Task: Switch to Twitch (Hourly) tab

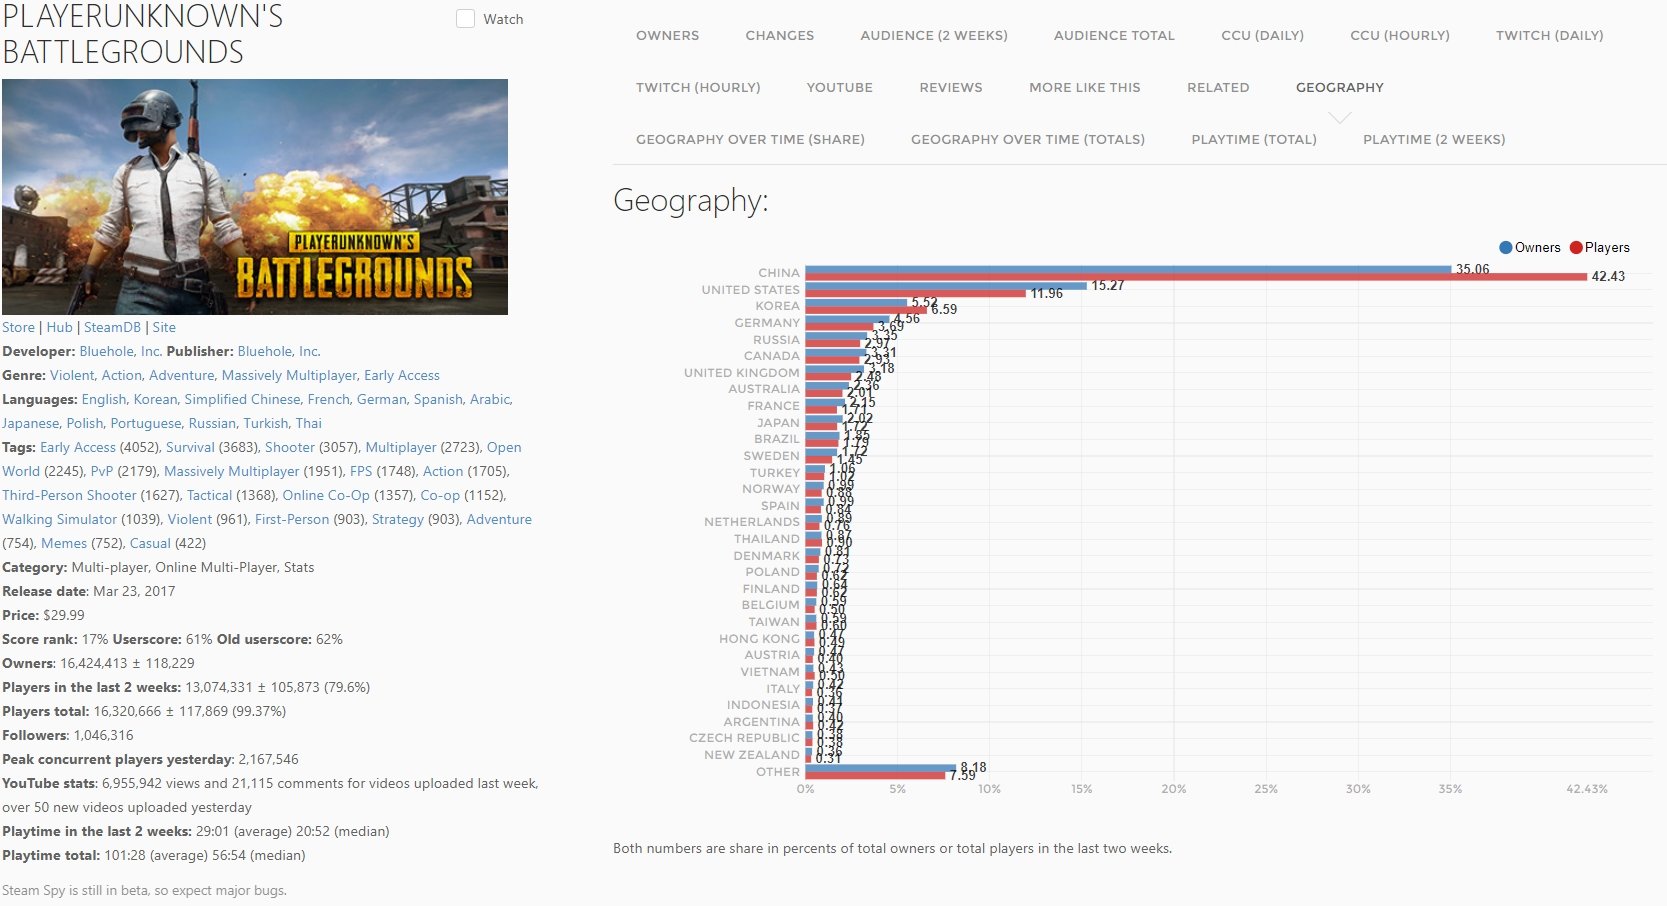Action: pyautogui.click(x=698, y=87)
